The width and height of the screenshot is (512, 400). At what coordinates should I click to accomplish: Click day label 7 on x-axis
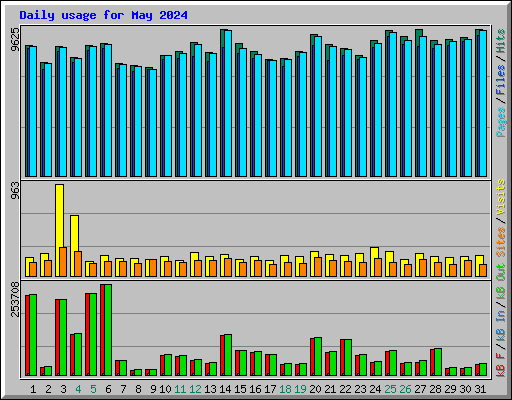[x=123, y=389]
